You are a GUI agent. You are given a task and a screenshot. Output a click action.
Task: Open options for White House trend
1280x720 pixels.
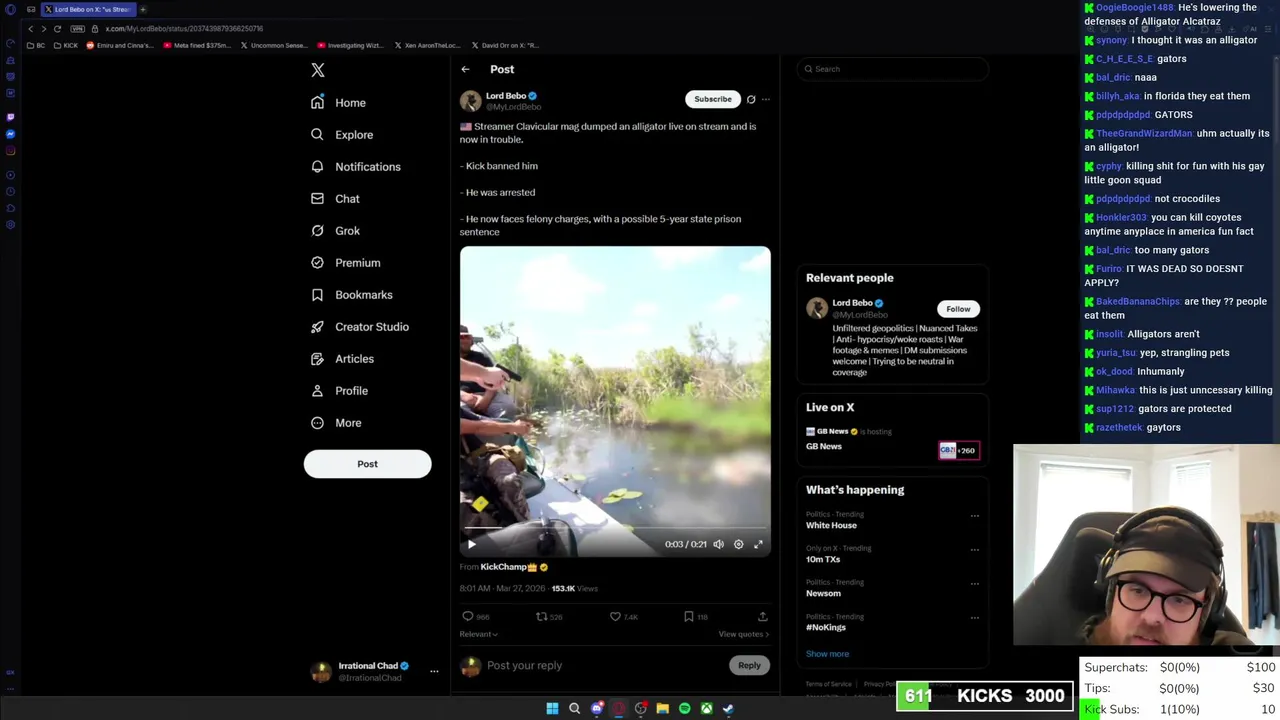[974, 516]
